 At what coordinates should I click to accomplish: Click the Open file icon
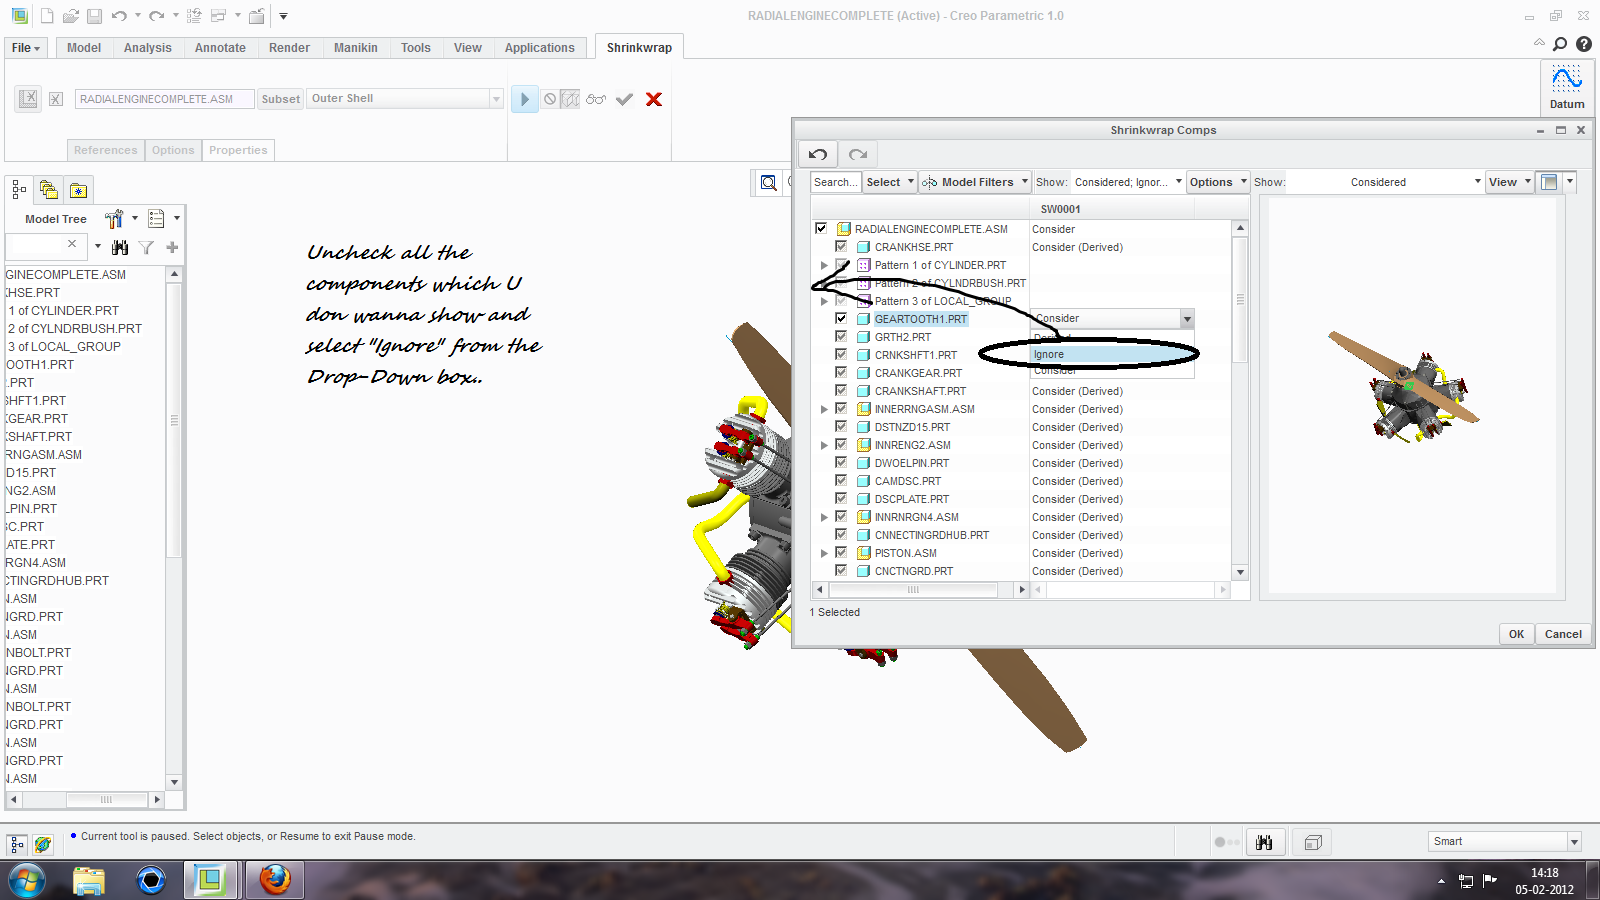tap(70, 16)
